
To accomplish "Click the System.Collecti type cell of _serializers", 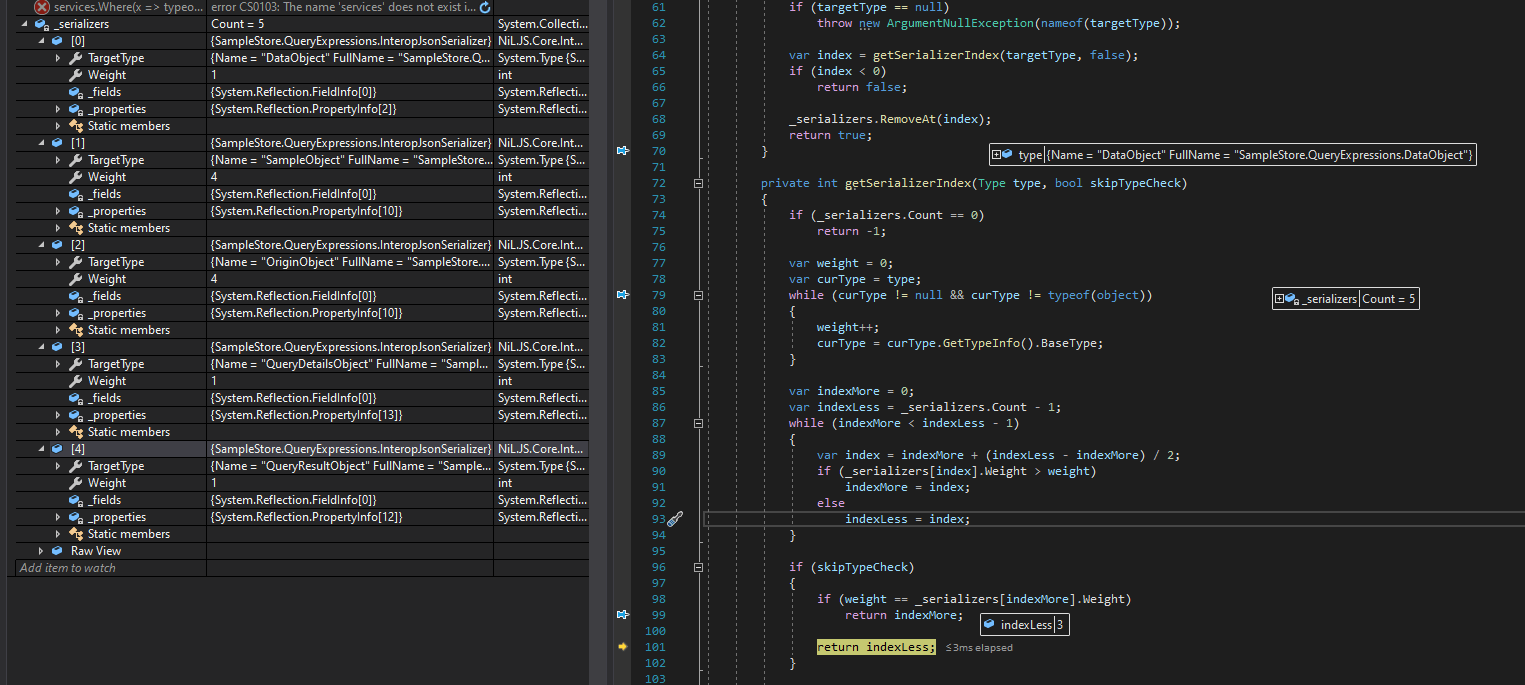I will tap(541, 24).
